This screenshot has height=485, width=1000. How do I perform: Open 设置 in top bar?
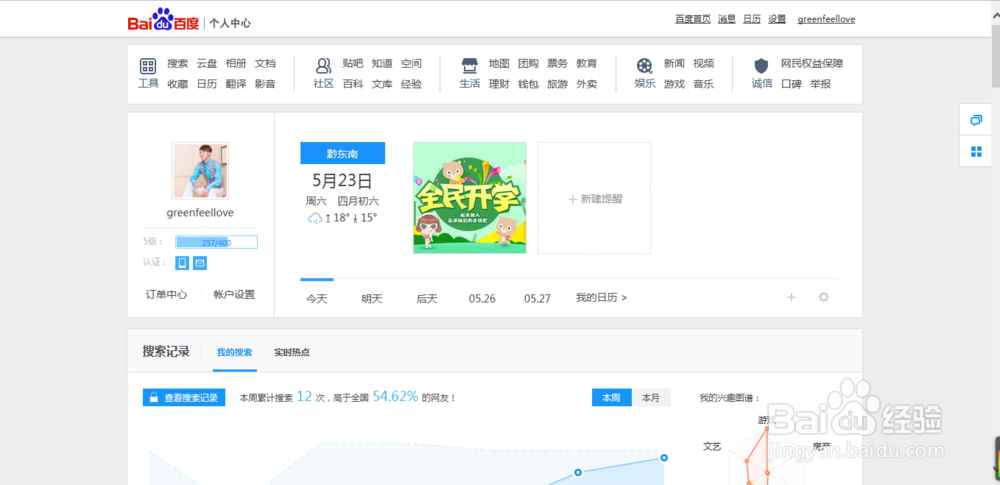[x=777, y=19]
